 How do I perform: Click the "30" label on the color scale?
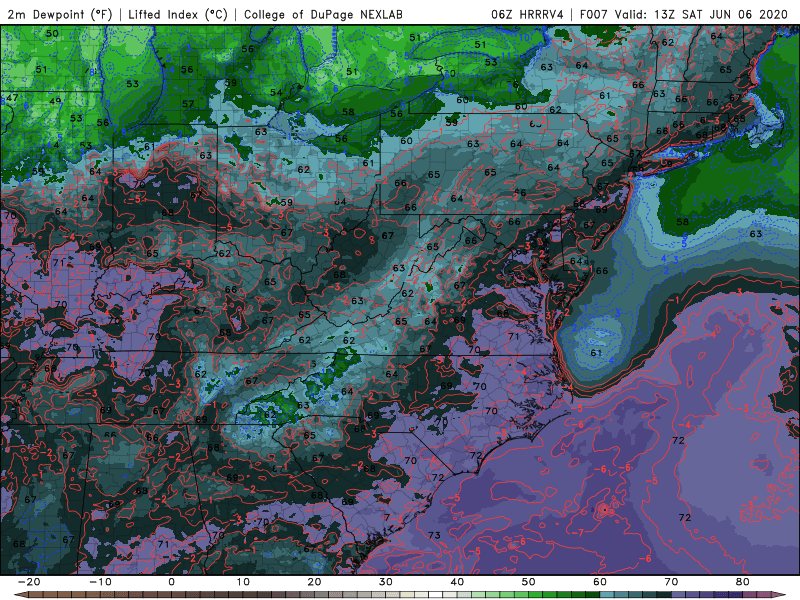pyautogui.click(x=386, y=582)
